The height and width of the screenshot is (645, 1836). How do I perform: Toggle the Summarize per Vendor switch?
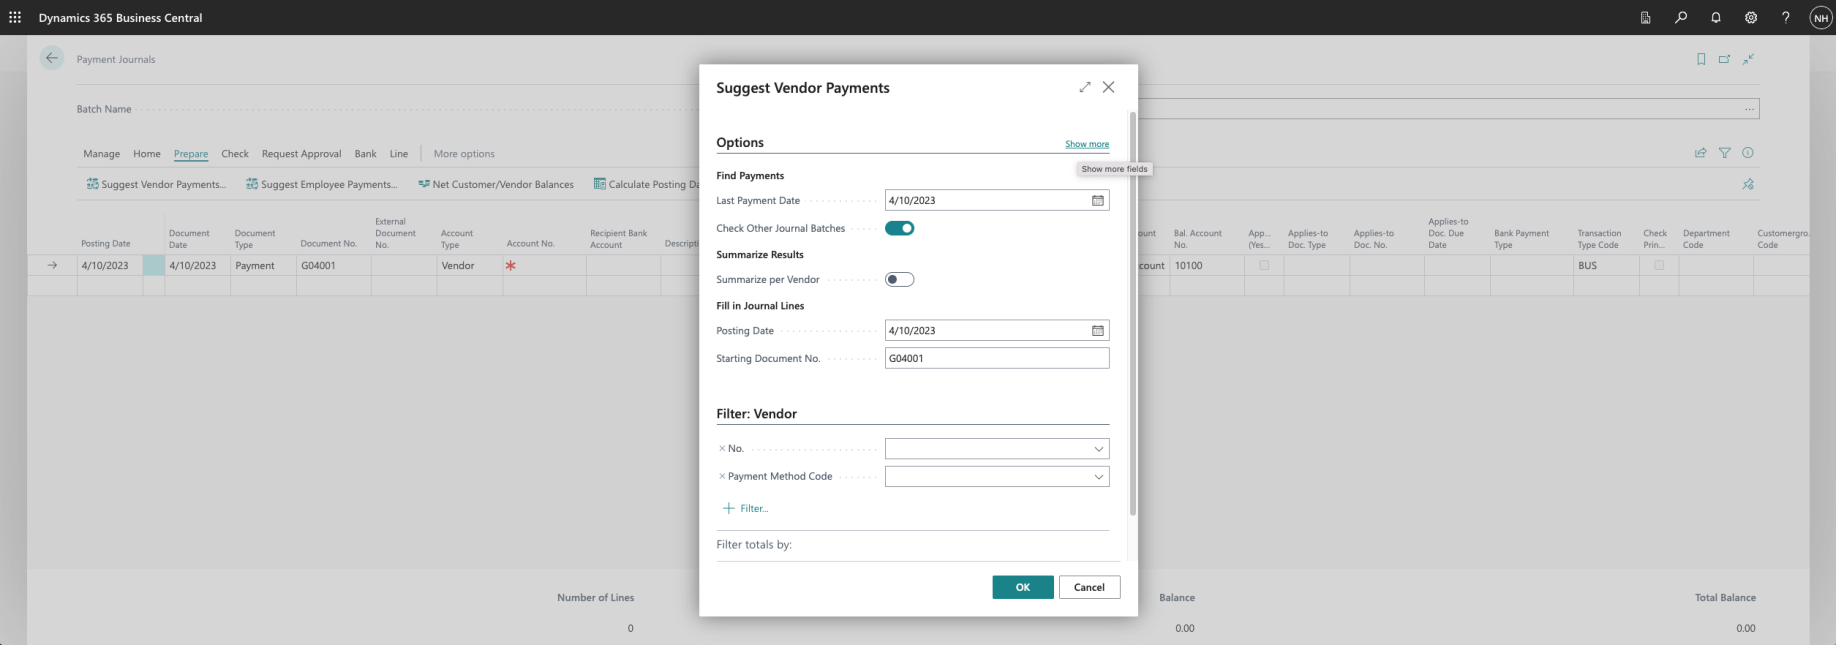point(900,279)
